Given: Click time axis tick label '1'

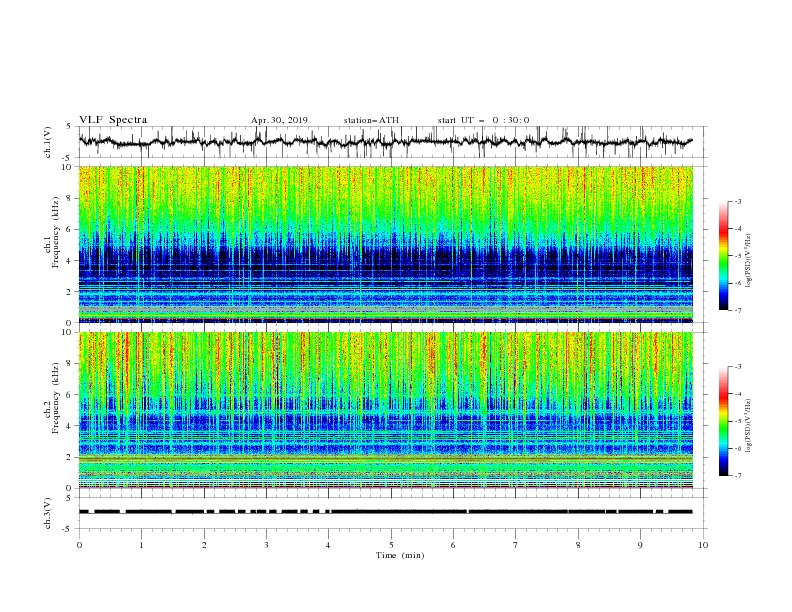Looking at the screenshot, I should click(141, 545).
